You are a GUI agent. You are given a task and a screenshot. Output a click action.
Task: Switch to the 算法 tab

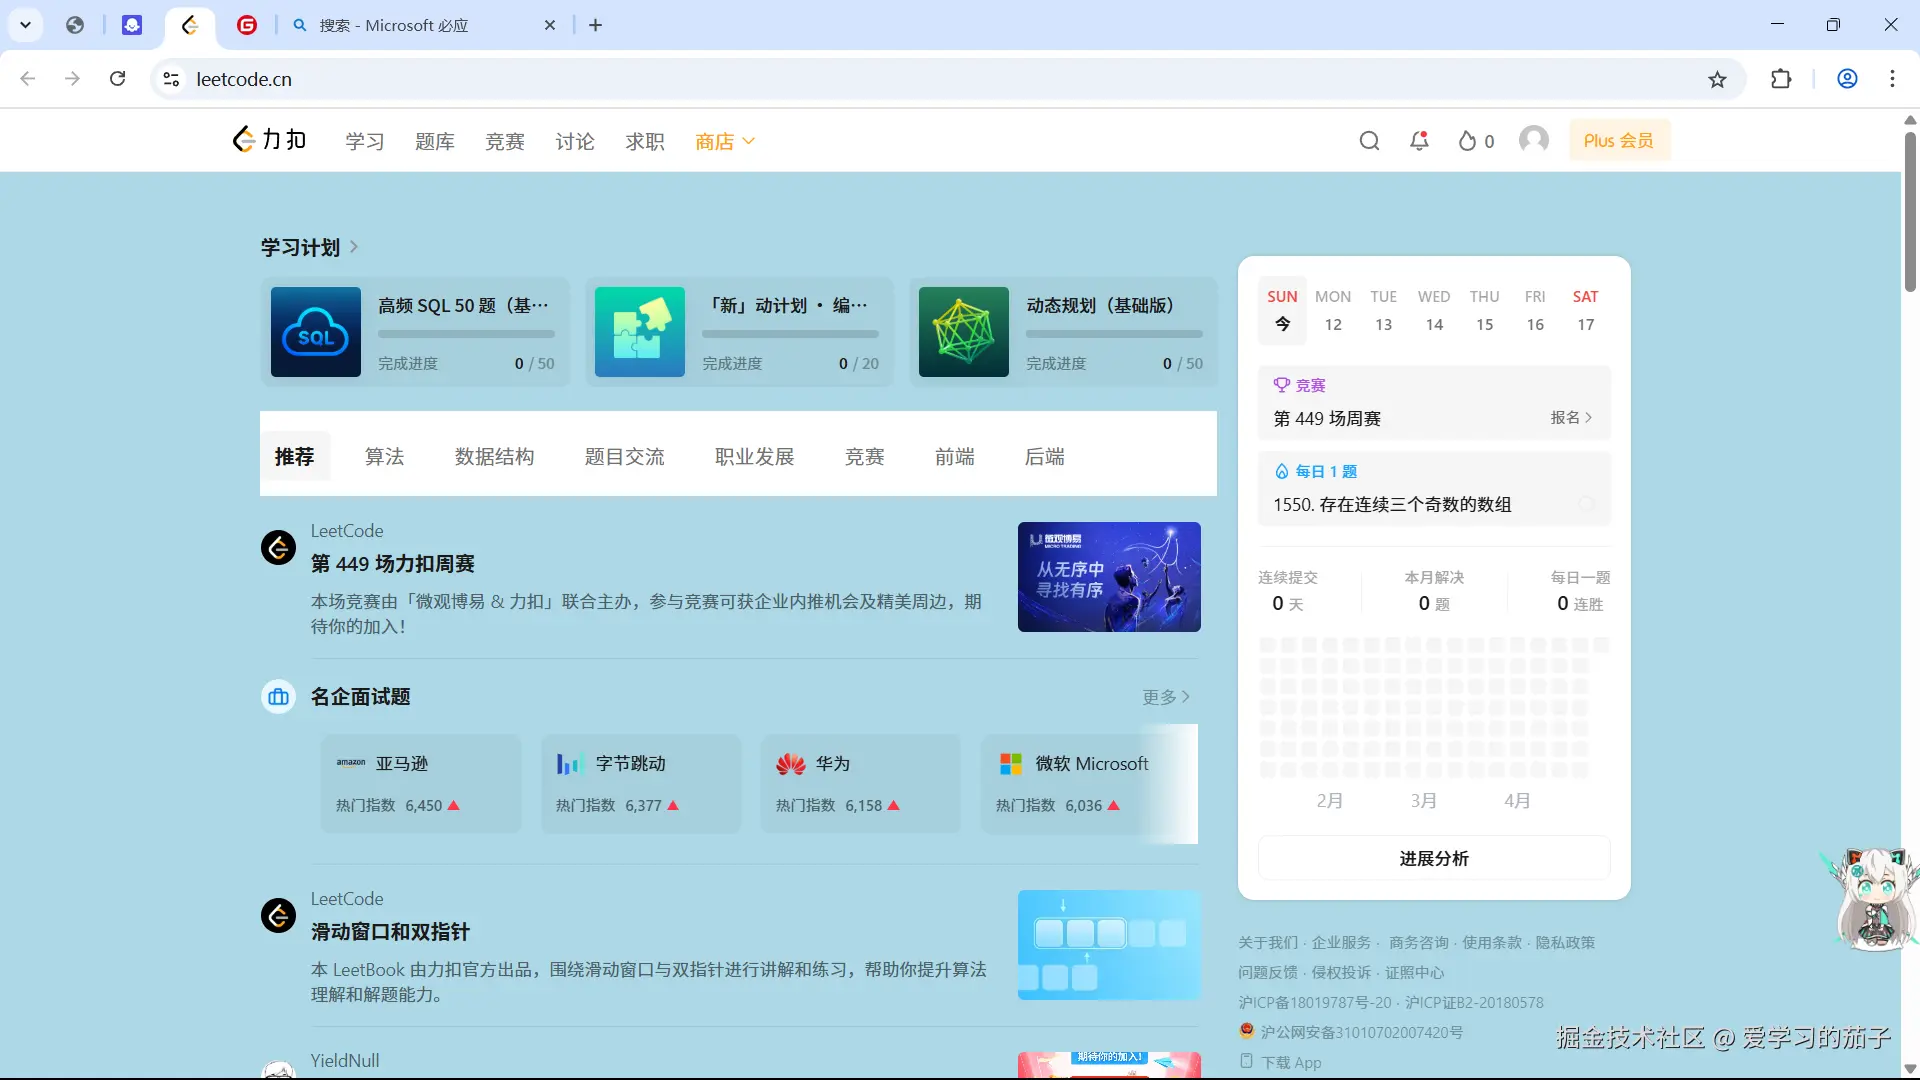[384, 457]
